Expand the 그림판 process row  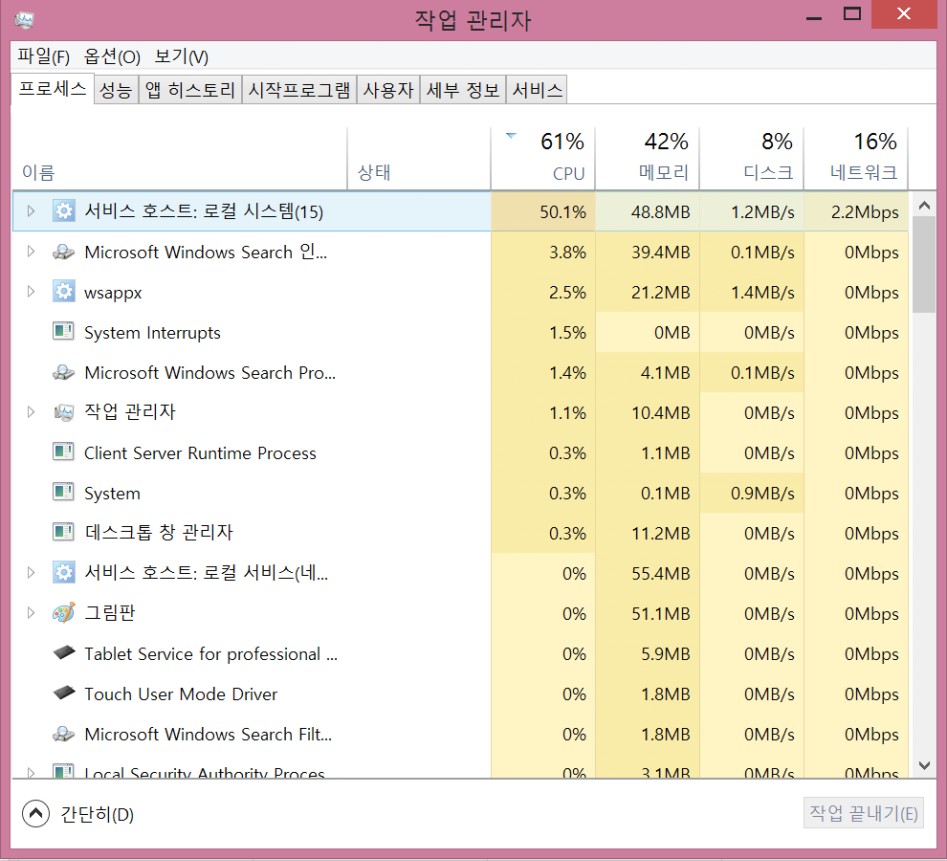31,613
